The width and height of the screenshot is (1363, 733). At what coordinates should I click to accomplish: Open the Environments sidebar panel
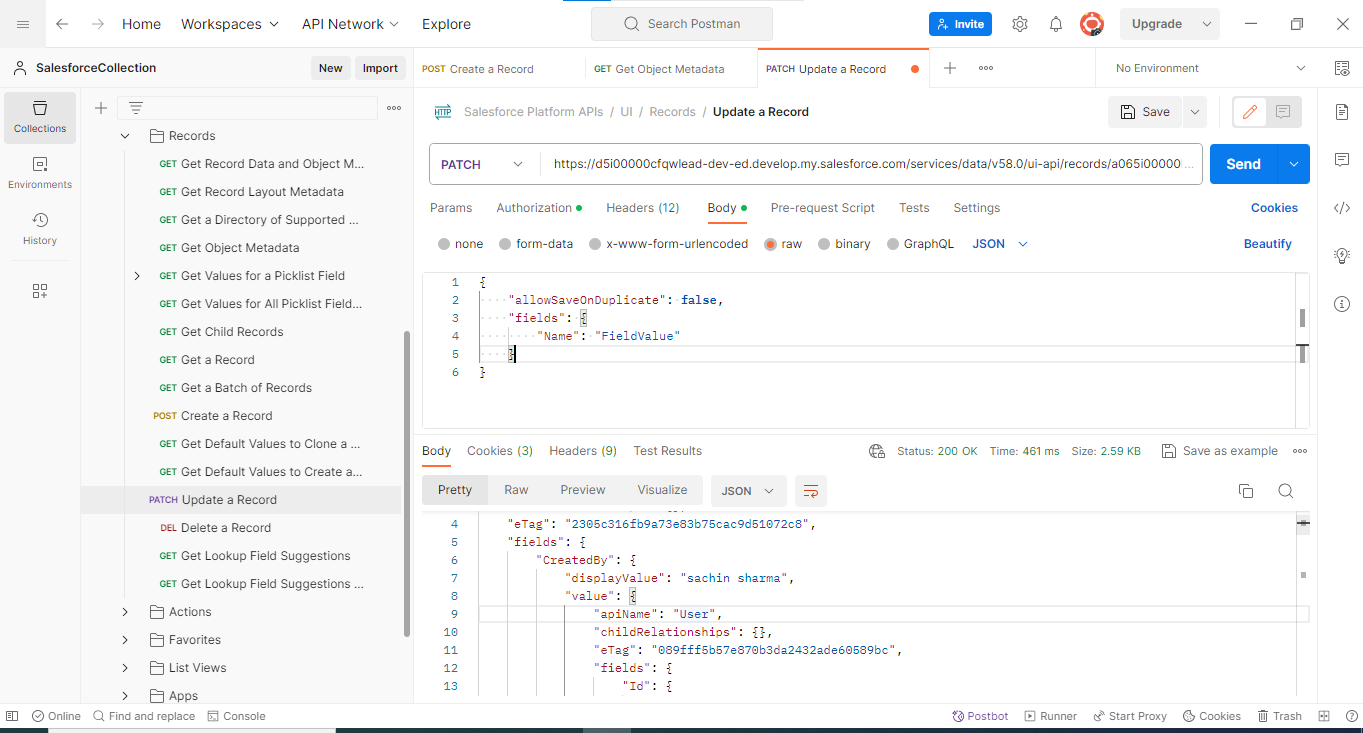click(x=40, y=172)
